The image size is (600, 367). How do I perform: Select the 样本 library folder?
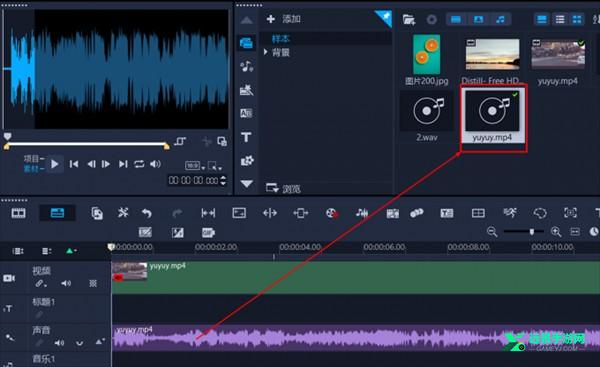coord(280,39)
